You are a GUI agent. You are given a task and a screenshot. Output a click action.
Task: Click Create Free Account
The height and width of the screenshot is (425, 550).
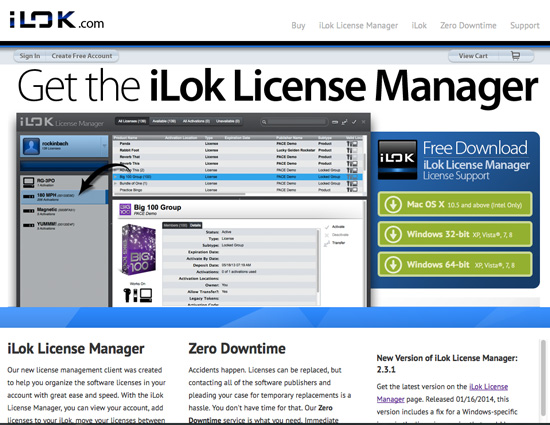(82, 56)
